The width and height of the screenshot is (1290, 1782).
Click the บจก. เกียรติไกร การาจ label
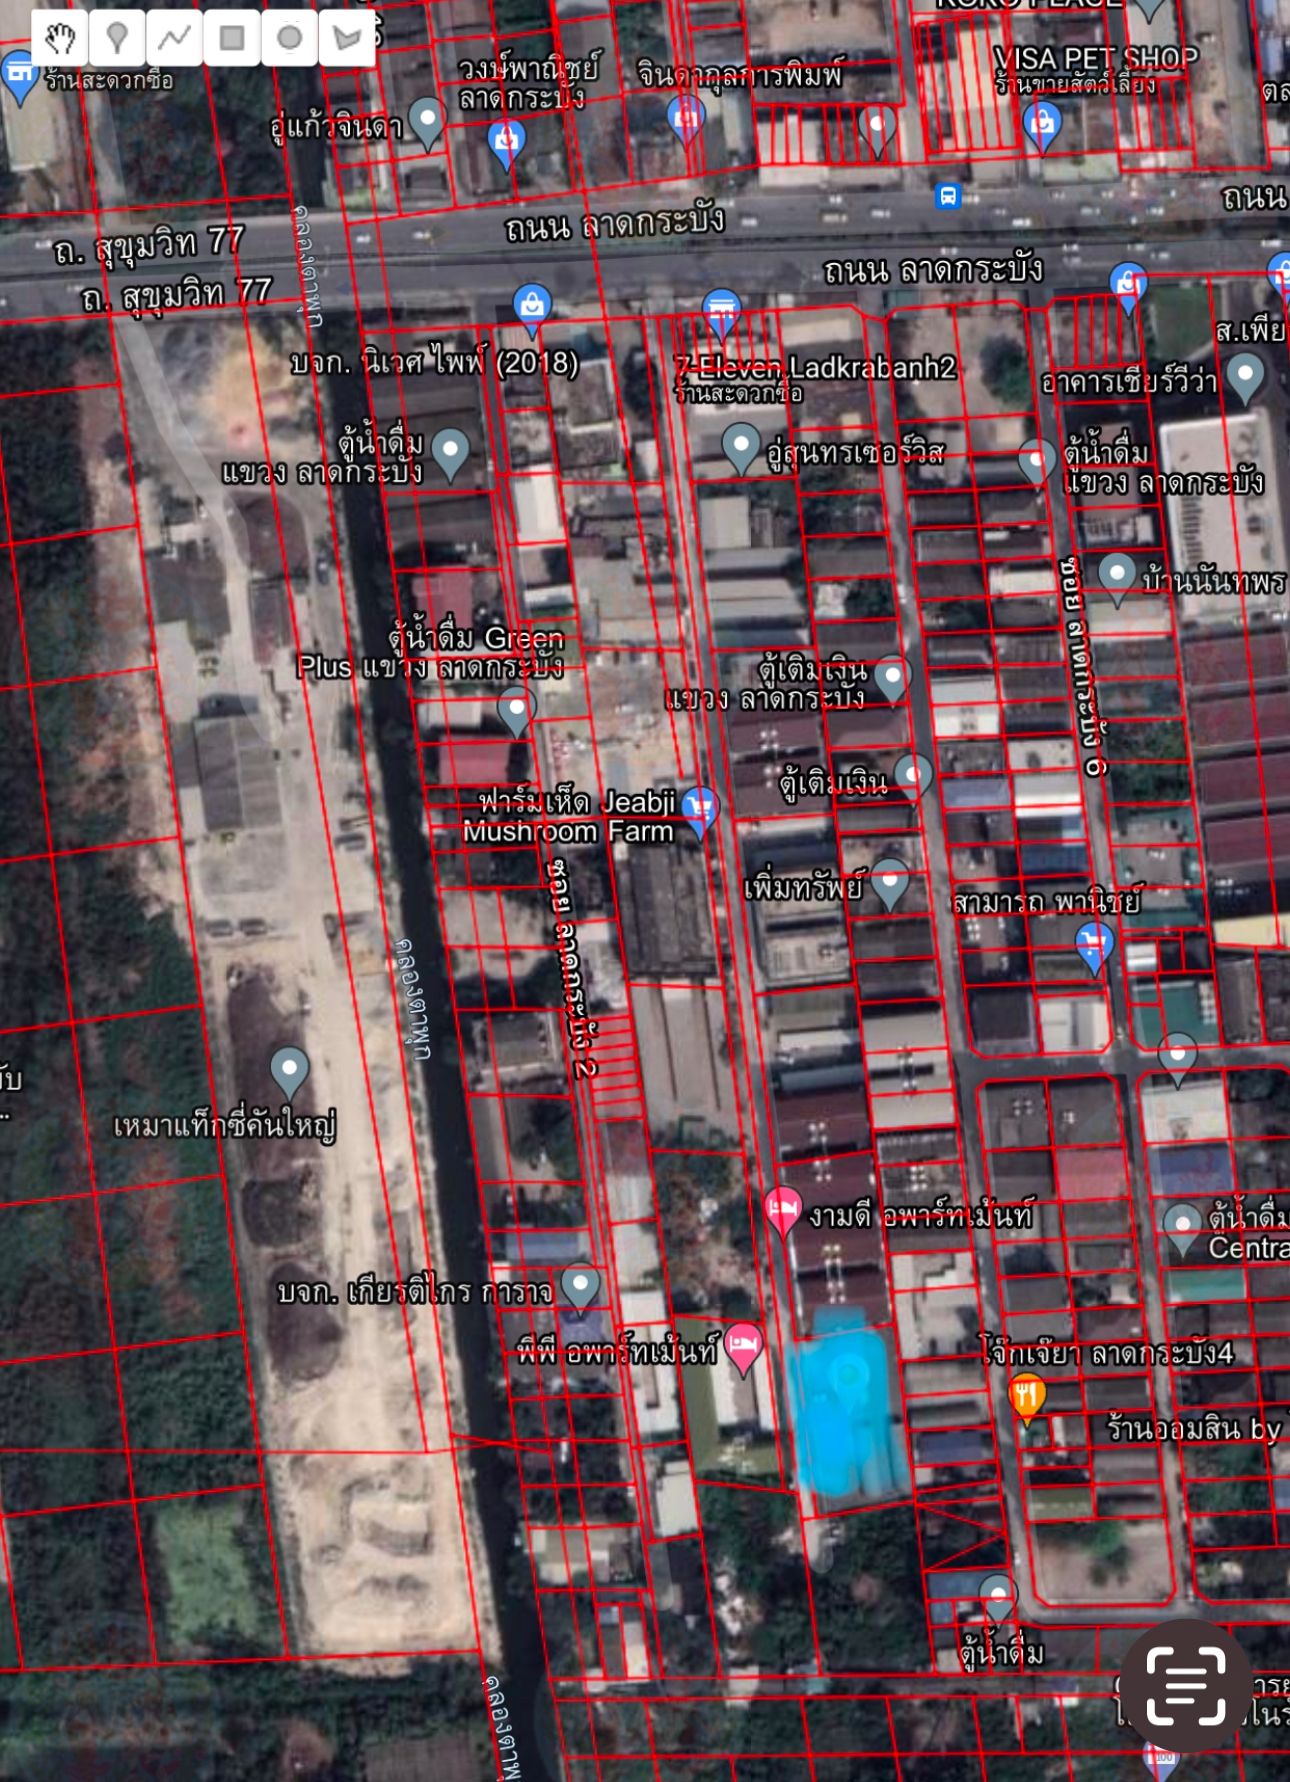[414, 1291]
